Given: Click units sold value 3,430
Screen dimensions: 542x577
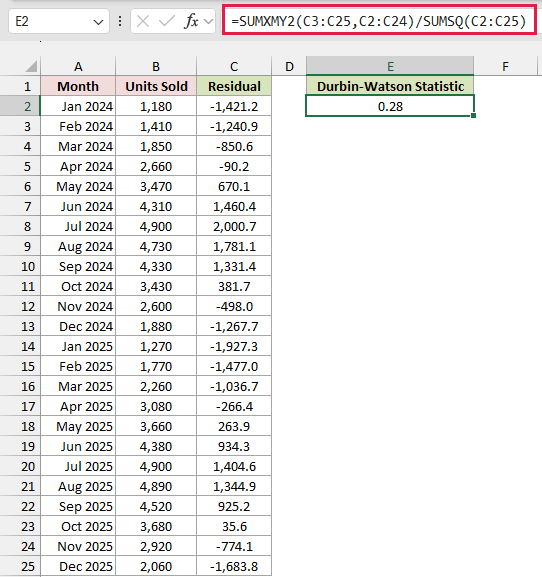Looking at the screenshot, I should (156, 286).
